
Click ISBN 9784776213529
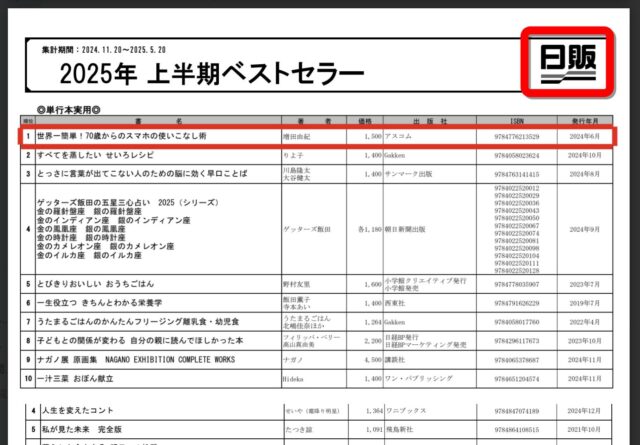517,137
